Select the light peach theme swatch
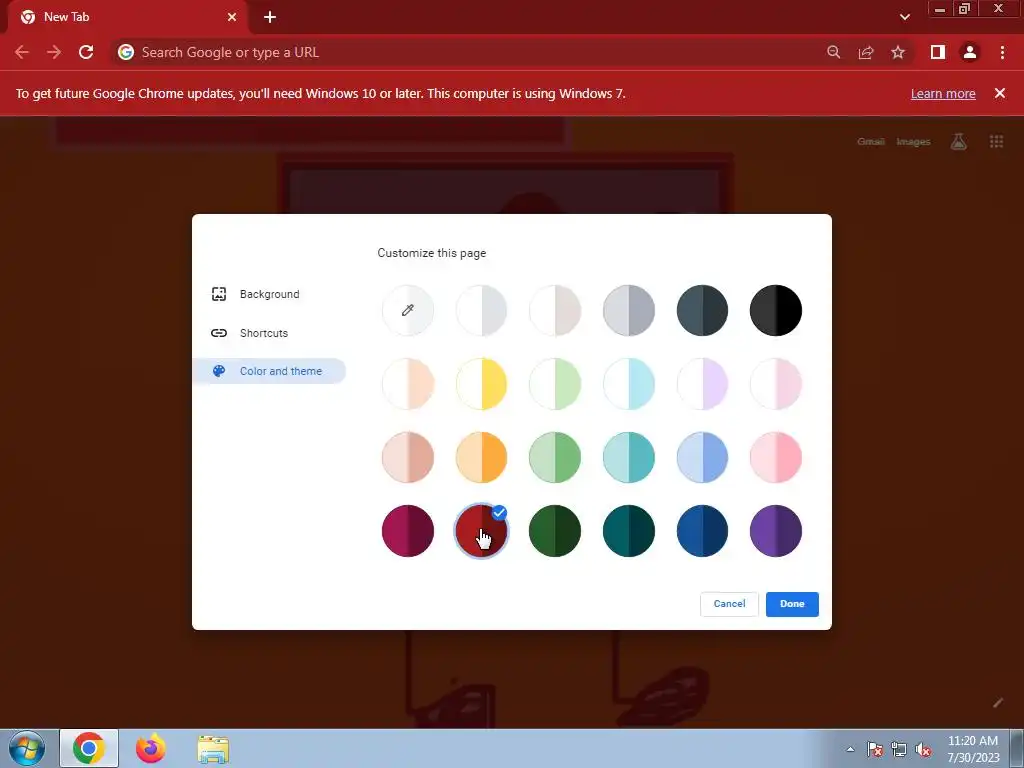1024x768 pixels. (408, 384)
